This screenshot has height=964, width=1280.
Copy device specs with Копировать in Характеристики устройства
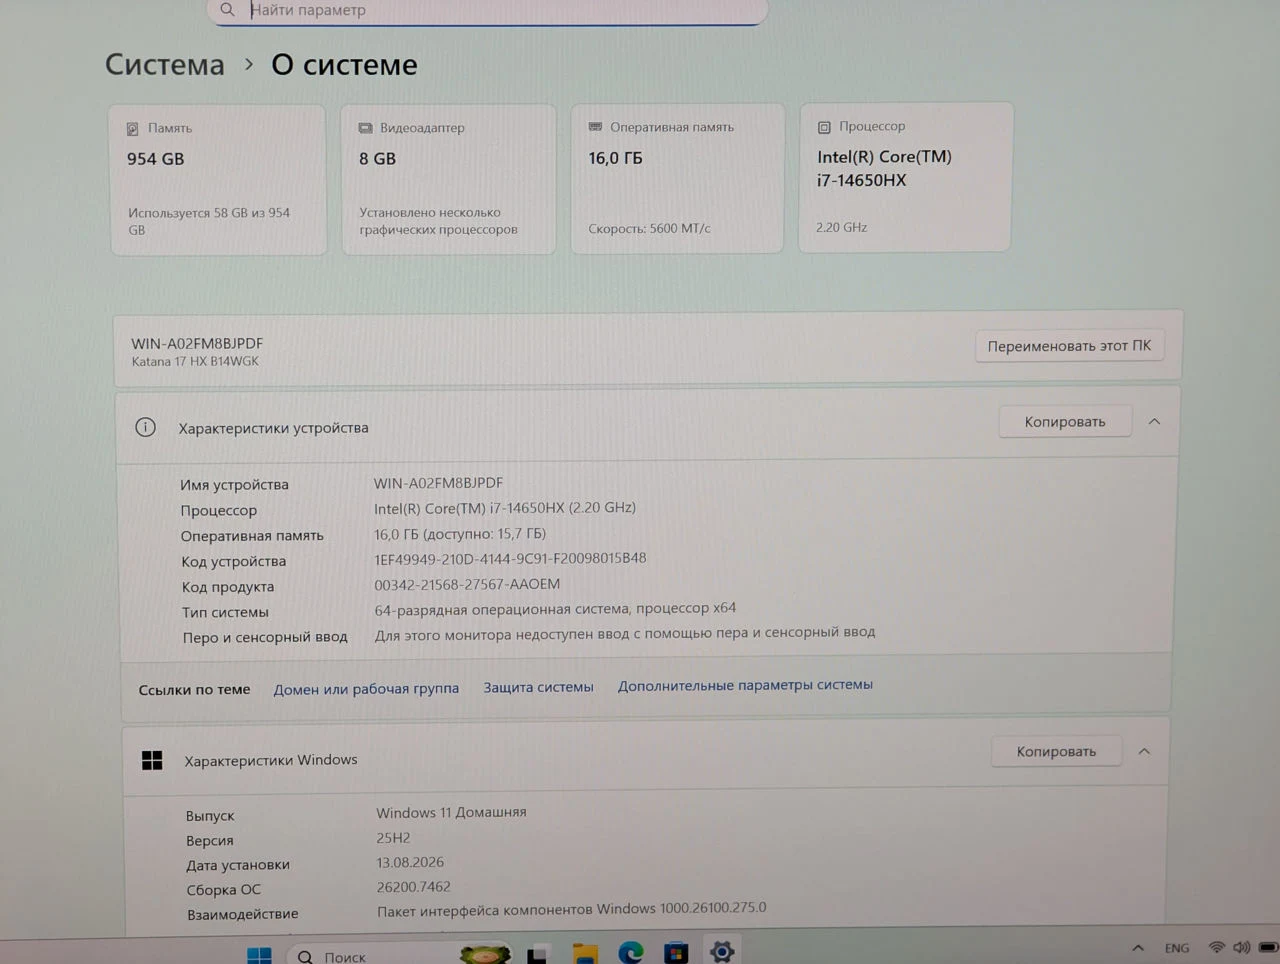1065,422
